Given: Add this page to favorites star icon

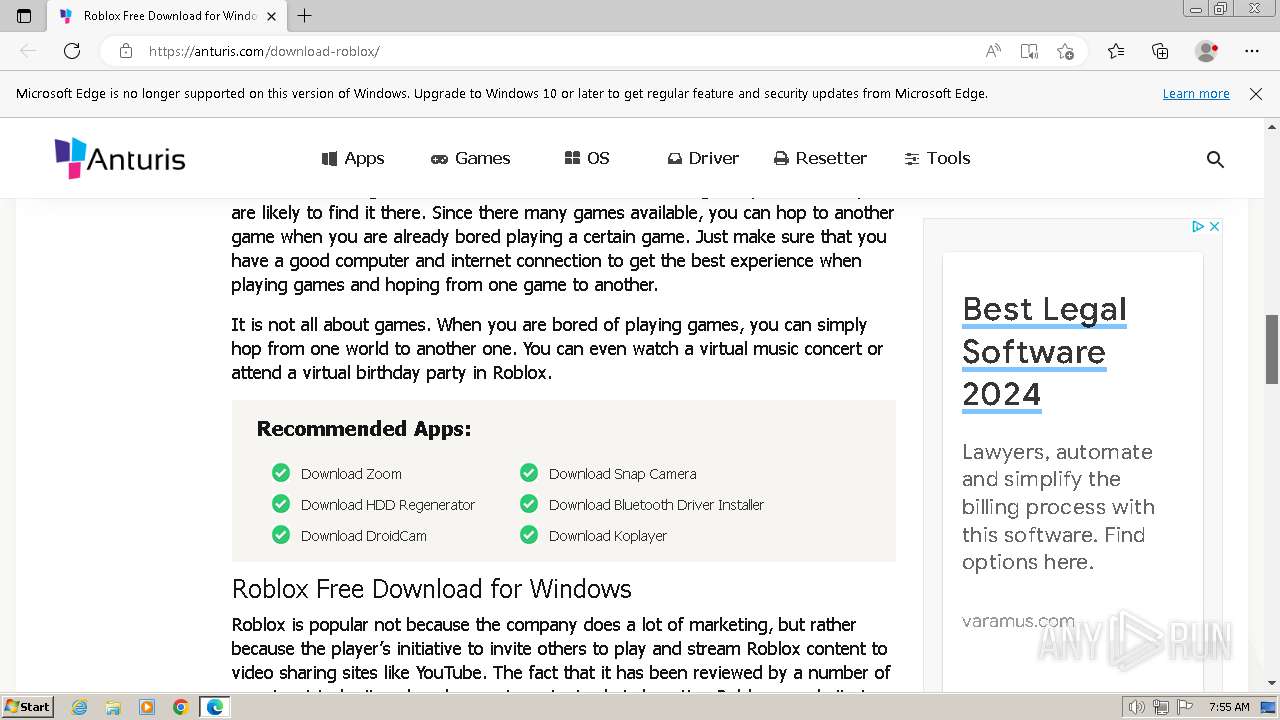Looking at the screenshot, I should click(1066, 51).
